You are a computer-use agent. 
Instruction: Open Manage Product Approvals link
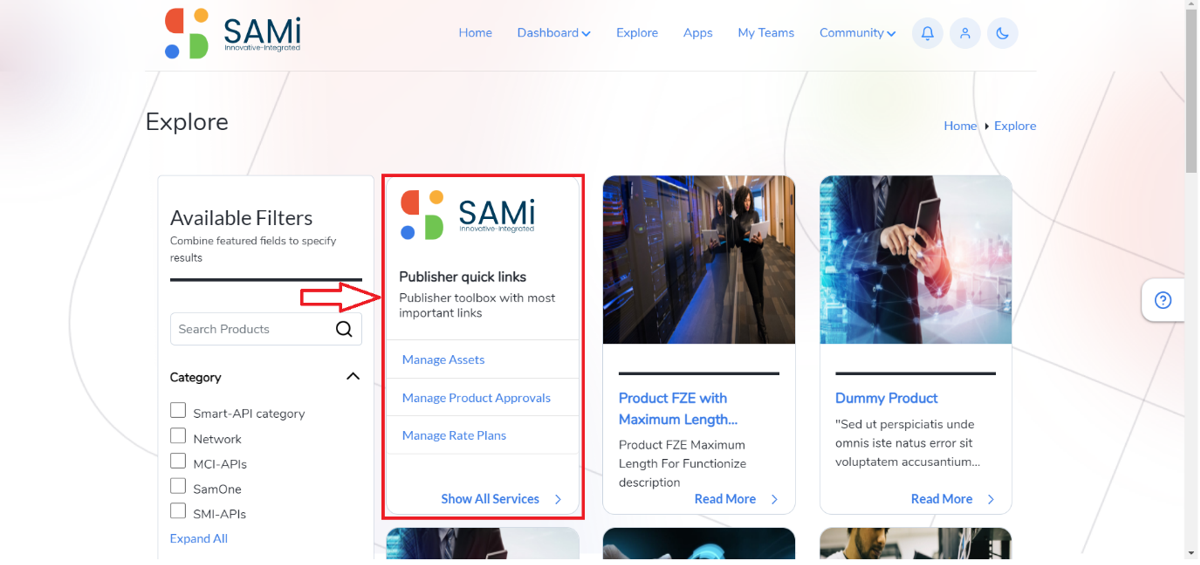pos(476,398)
